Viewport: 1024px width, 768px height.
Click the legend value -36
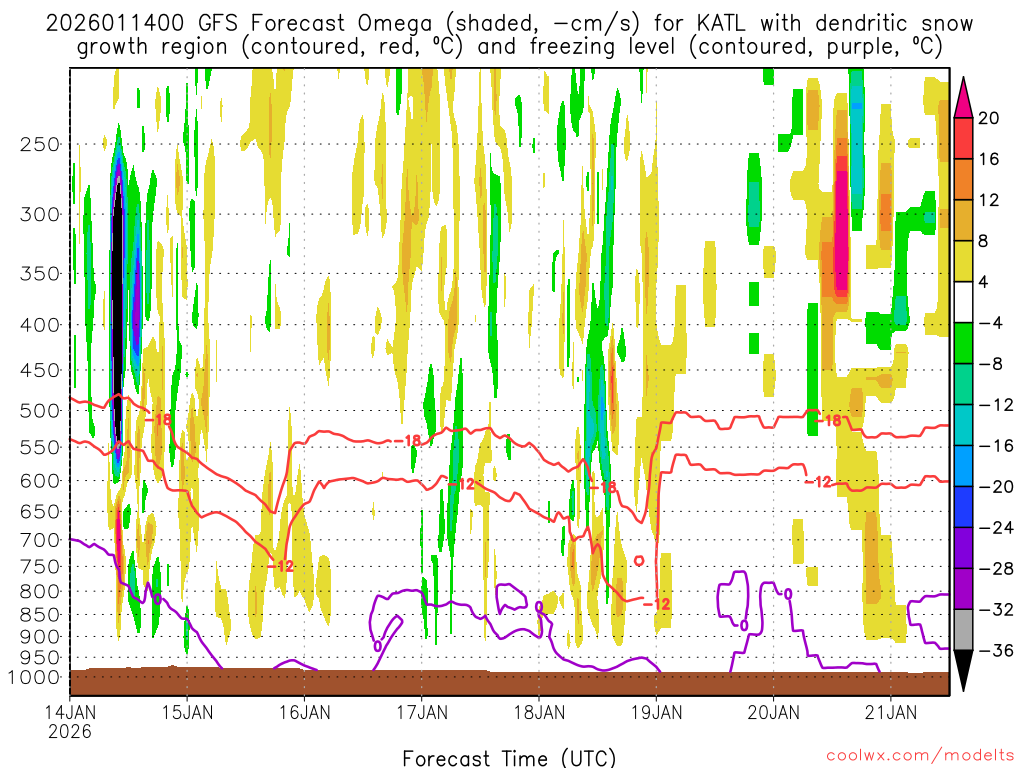(996, 650)
